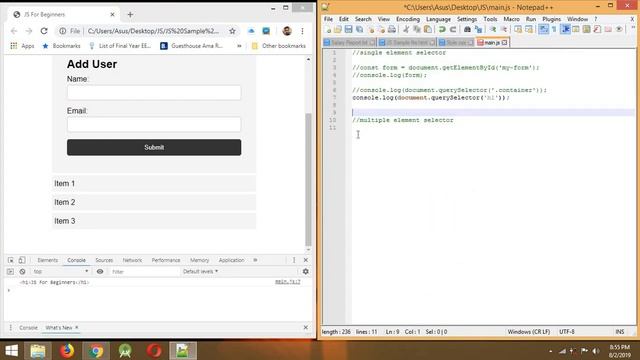Toggle the Word Wrap icon in Notepad++

click(543, 29)
